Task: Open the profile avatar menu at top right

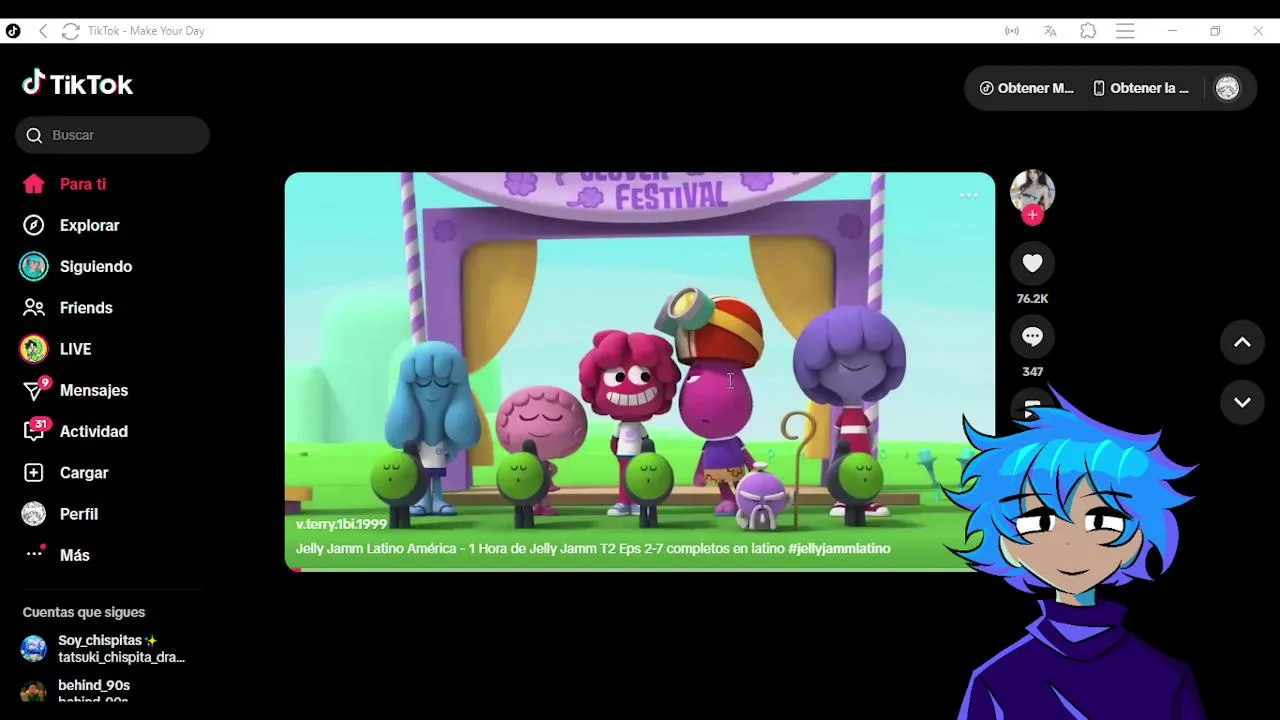Action: 1227,88
